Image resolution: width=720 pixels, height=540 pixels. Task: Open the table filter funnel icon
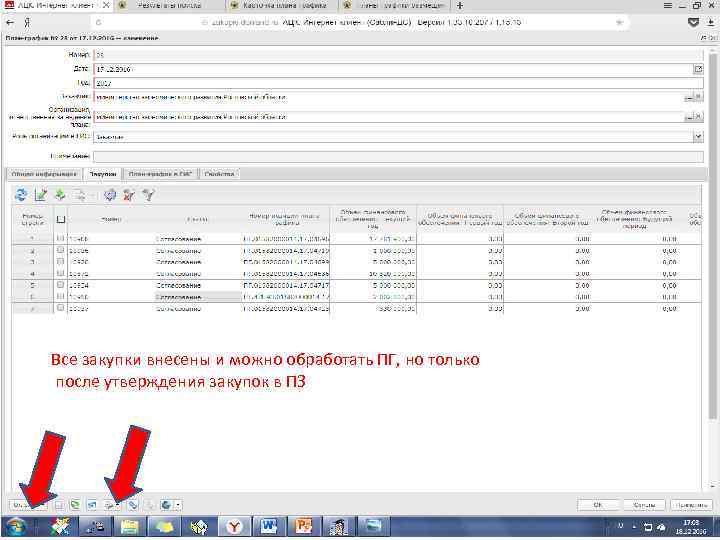click(x=148, y=195)
